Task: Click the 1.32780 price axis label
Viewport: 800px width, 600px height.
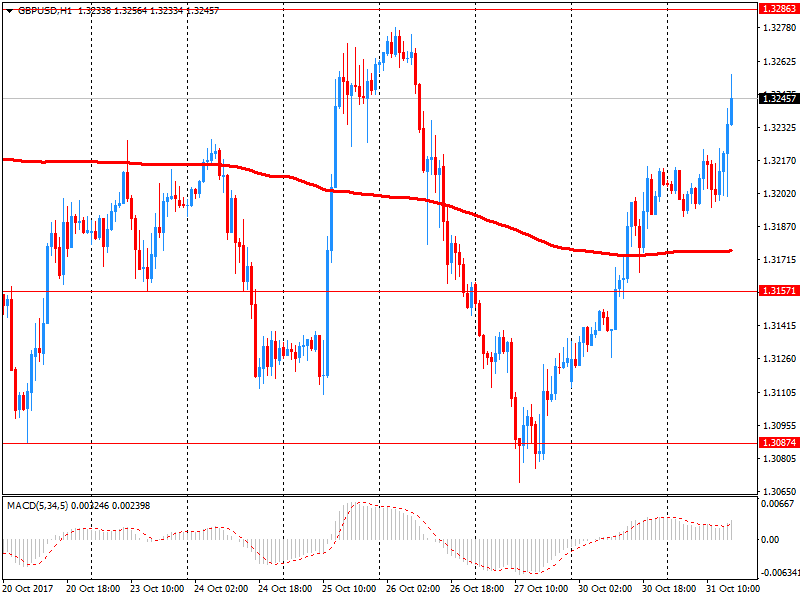Action: [779, 28]
